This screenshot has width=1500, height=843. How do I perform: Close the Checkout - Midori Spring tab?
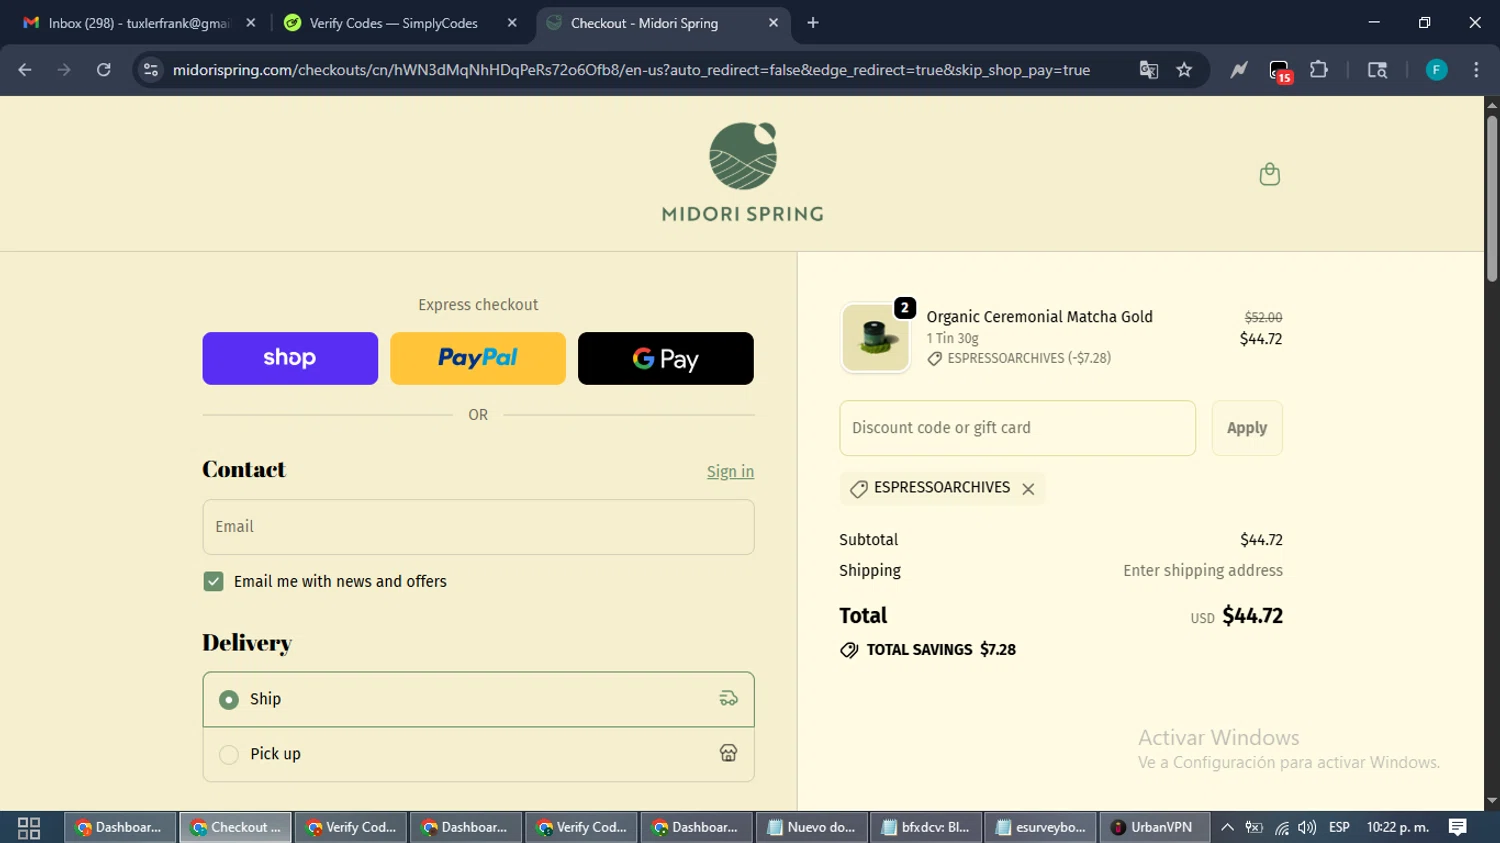point(773,23)
